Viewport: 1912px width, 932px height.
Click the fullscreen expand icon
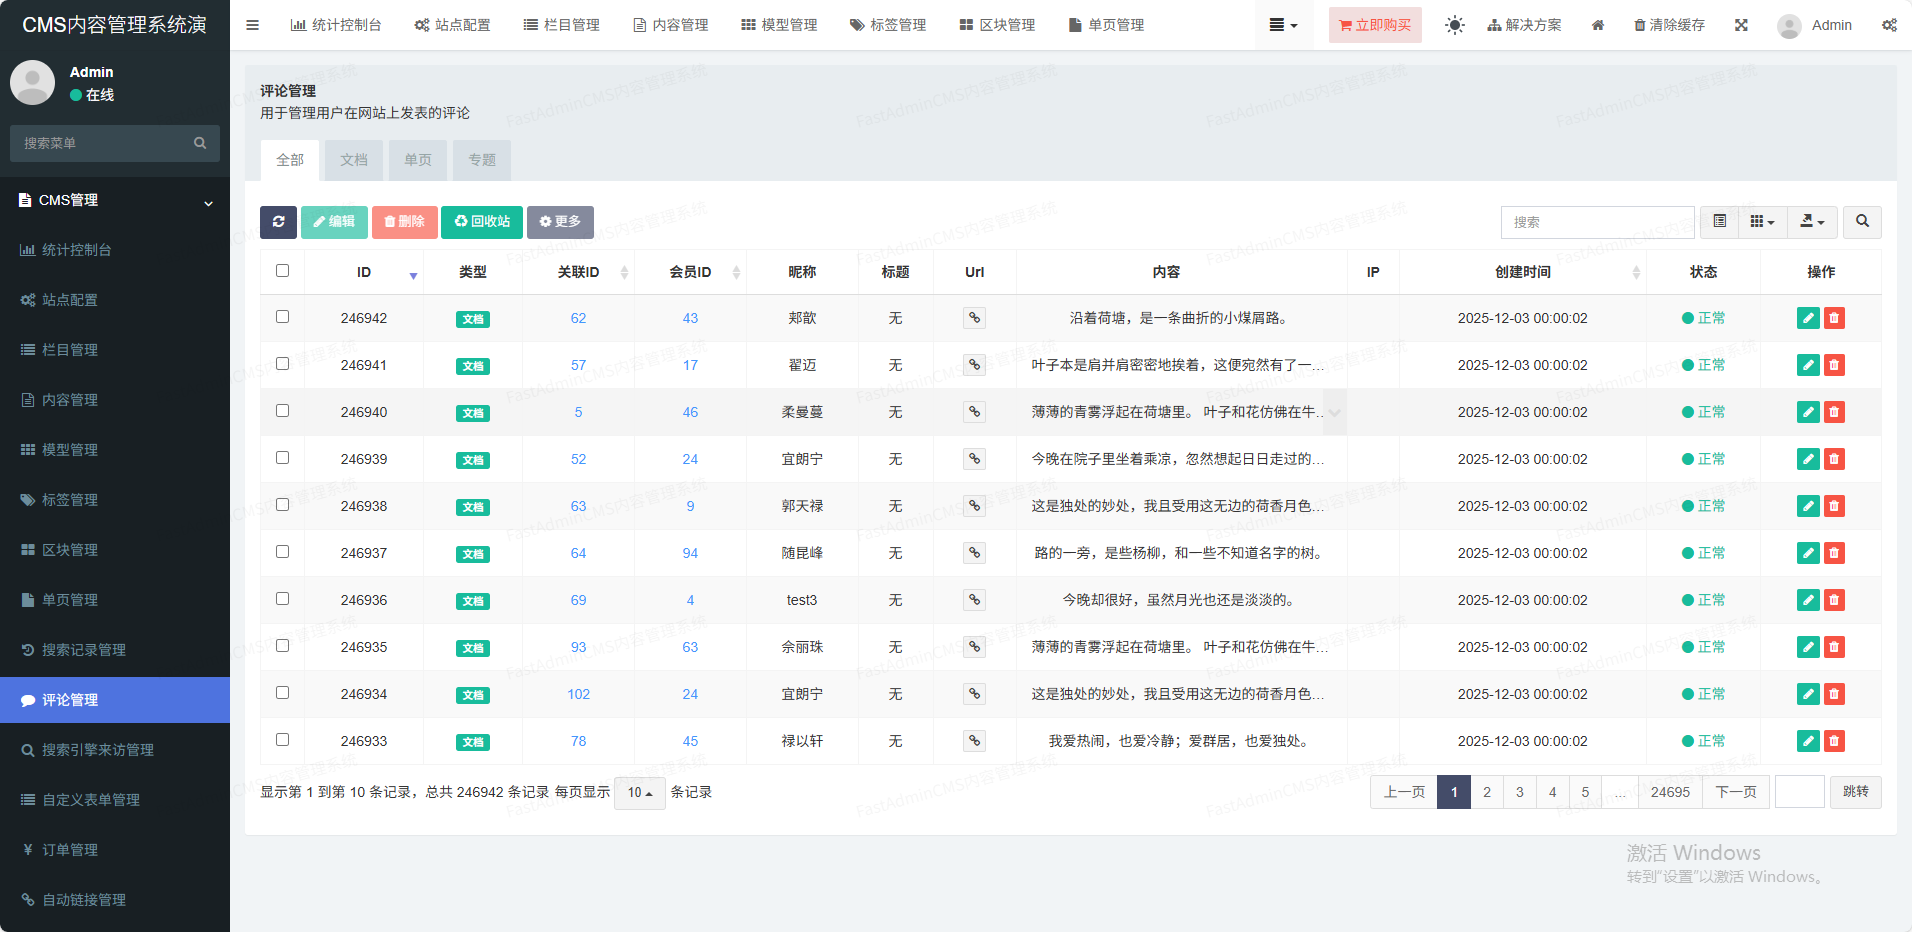pyautogui.click(x=1741, y=25)
